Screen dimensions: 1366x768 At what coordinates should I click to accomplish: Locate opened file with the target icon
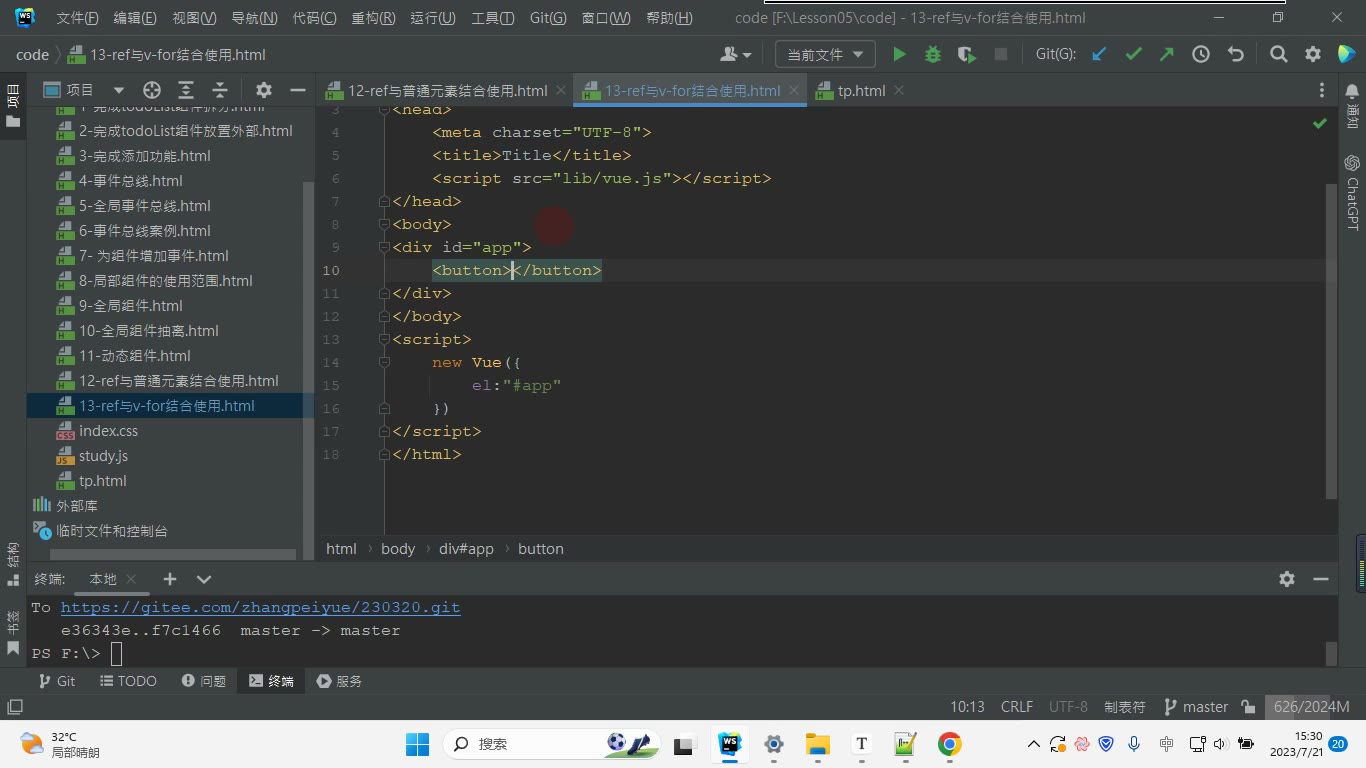[152, 90]
